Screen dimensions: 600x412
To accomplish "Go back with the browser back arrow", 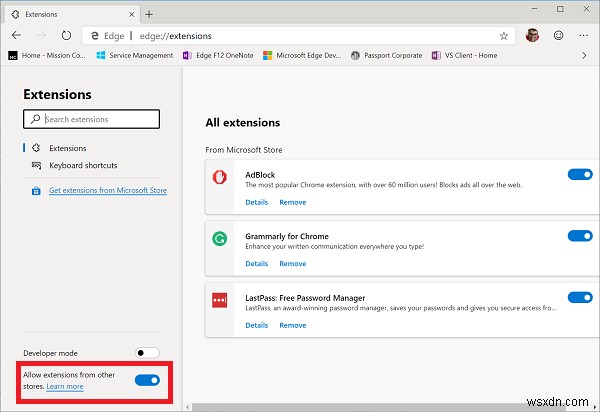I will pyautogui.click(x=16, y=36).
